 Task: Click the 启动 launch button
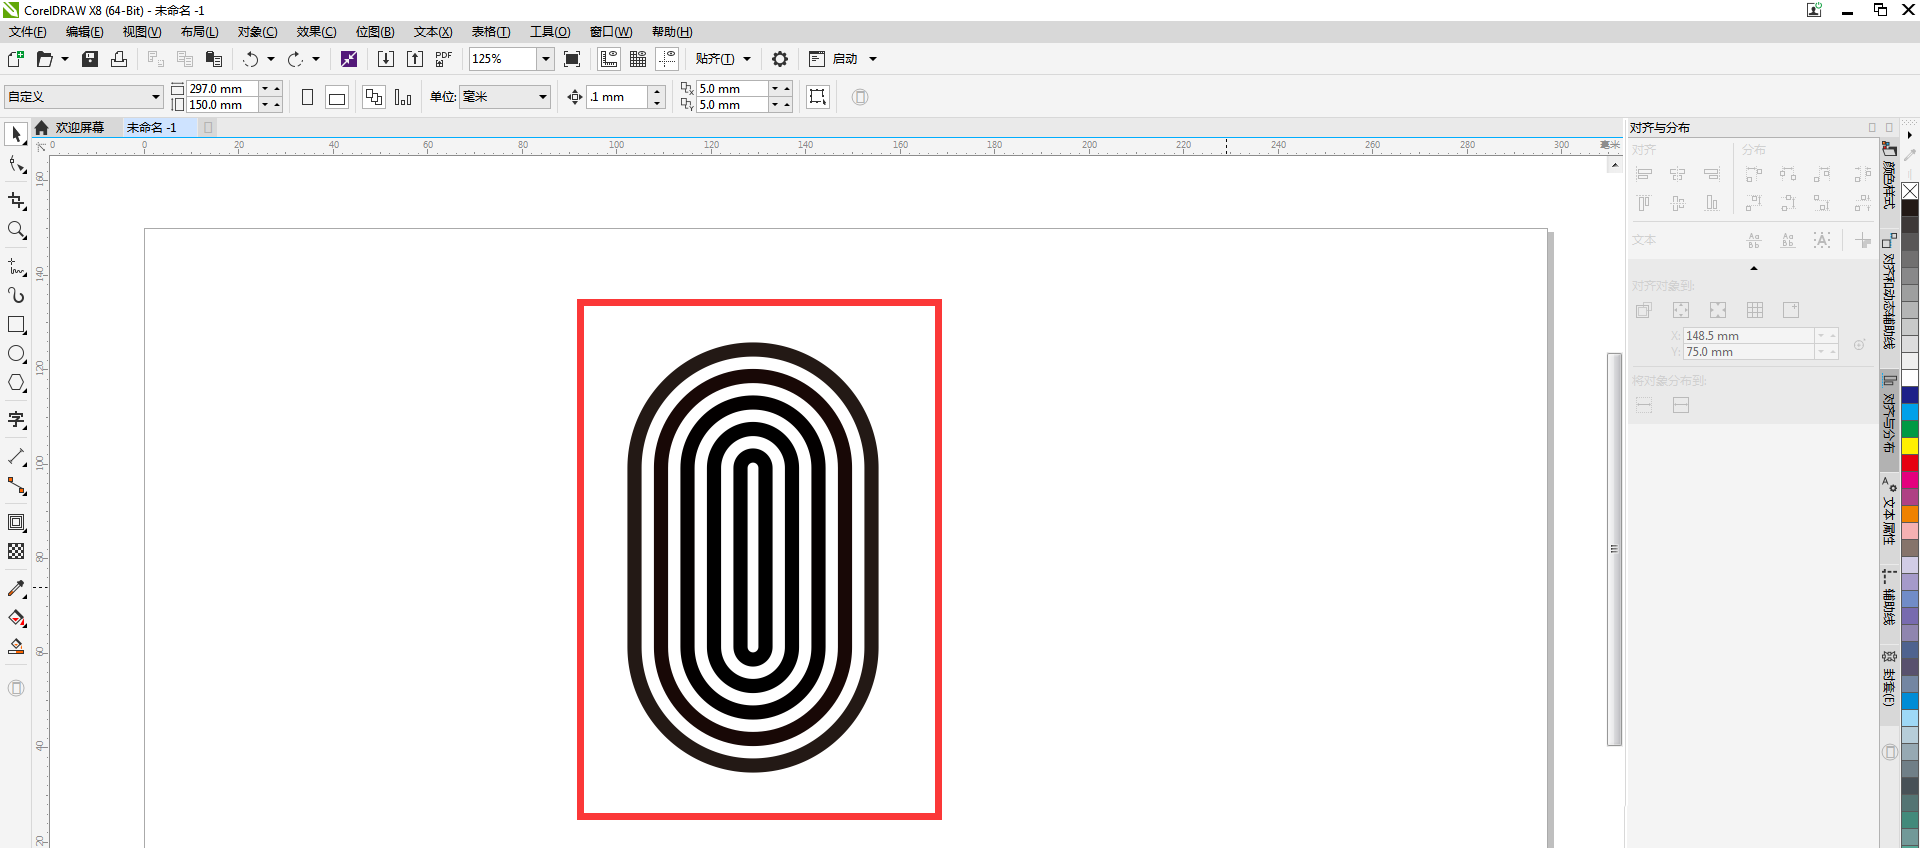tap(845, 59)
